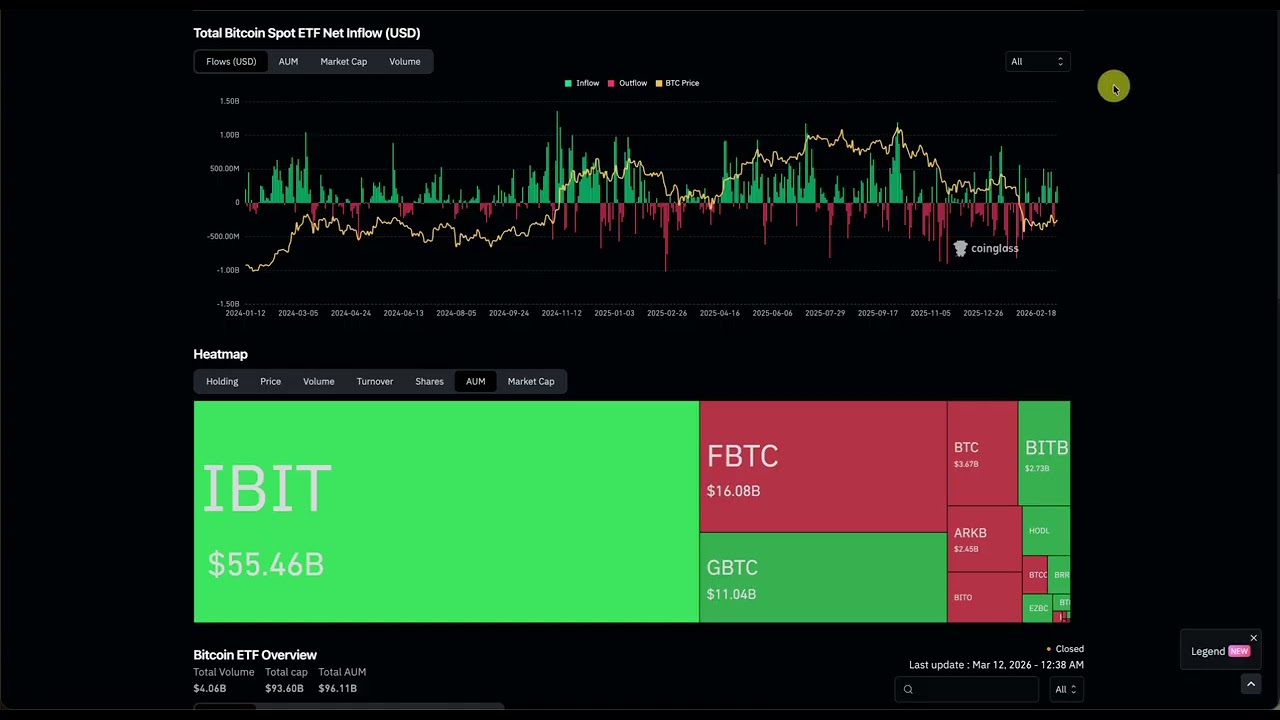
Task: Click the scroll-to-top arrow button
Action: pos(1250,684)
